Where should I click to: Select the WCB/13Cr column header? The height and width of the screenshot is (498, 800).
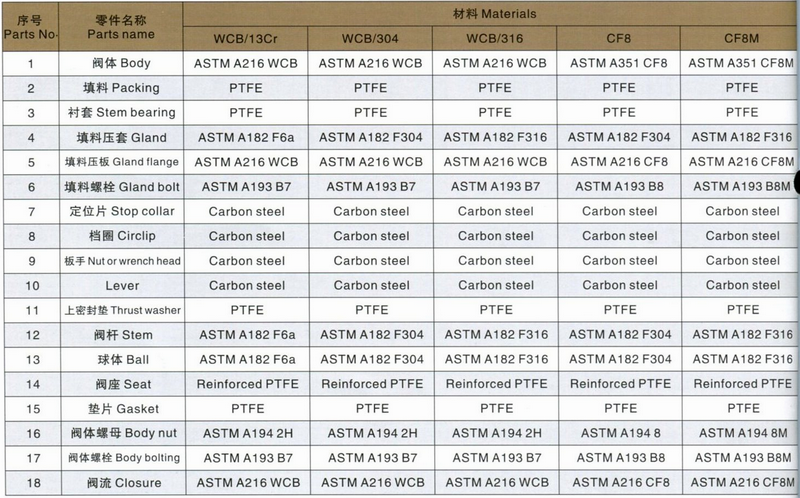click(246, 40)
